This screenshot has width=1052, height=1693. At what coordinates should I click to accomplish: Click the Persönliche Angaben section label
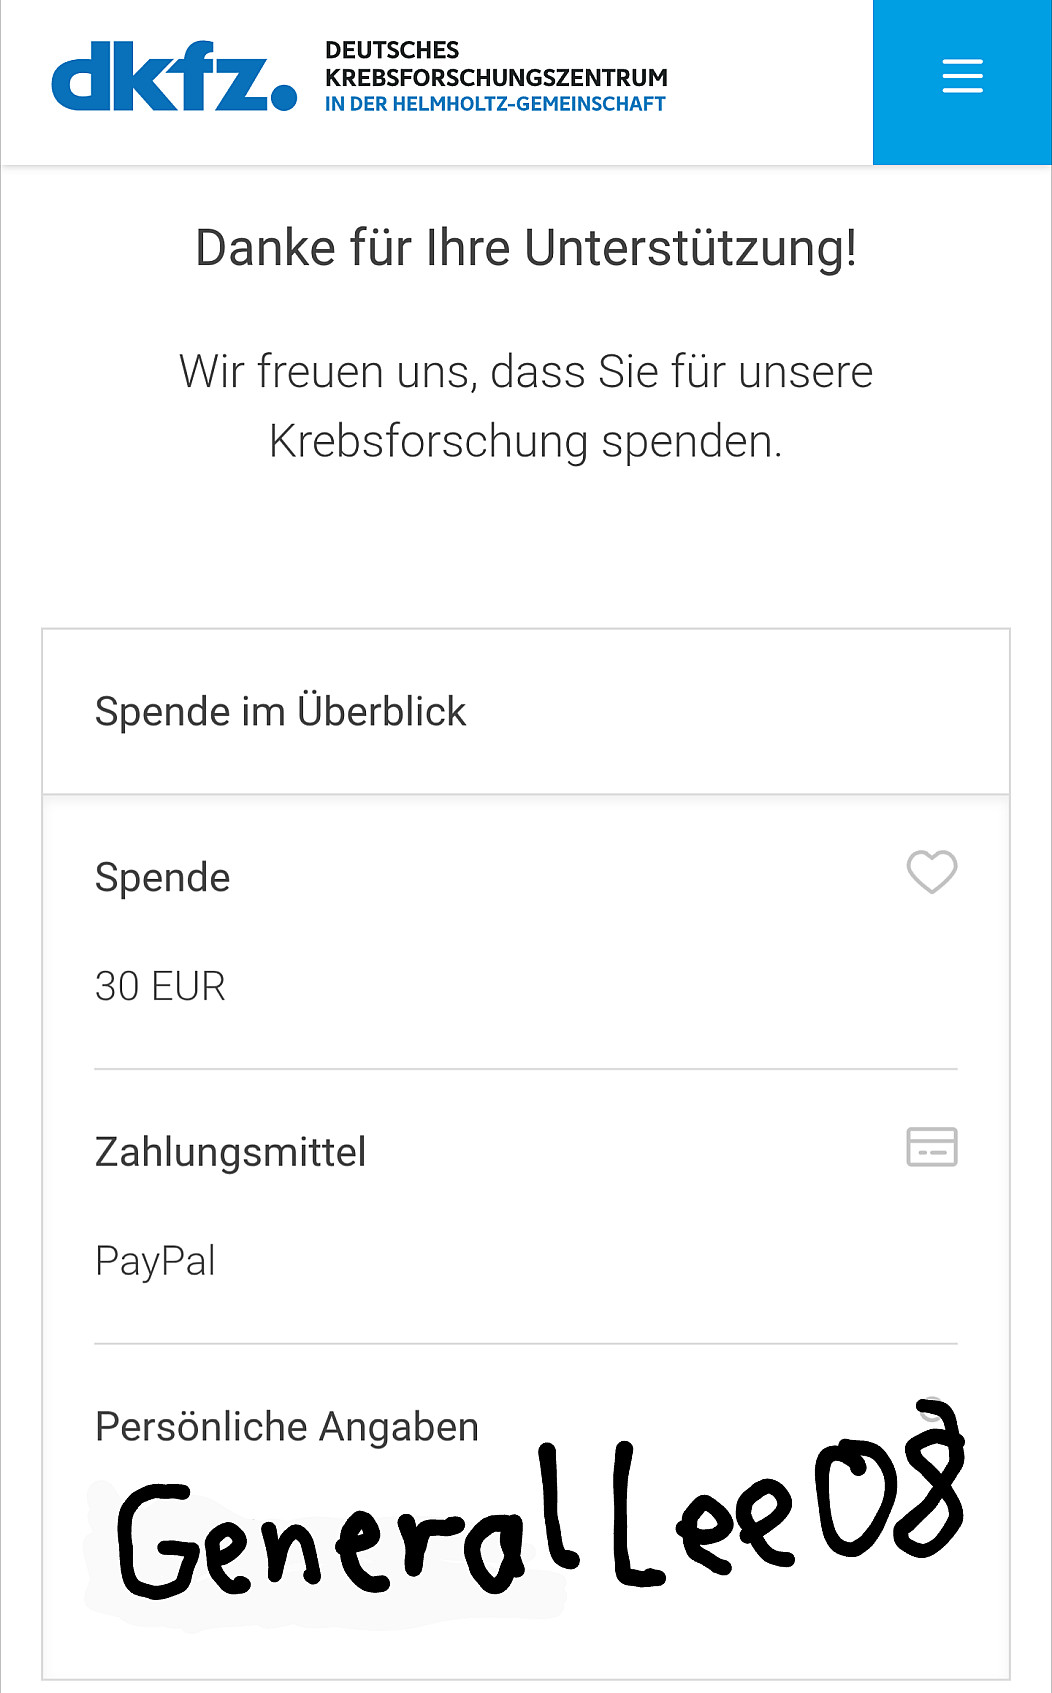pyautogui.click(x=286, y=1427)
